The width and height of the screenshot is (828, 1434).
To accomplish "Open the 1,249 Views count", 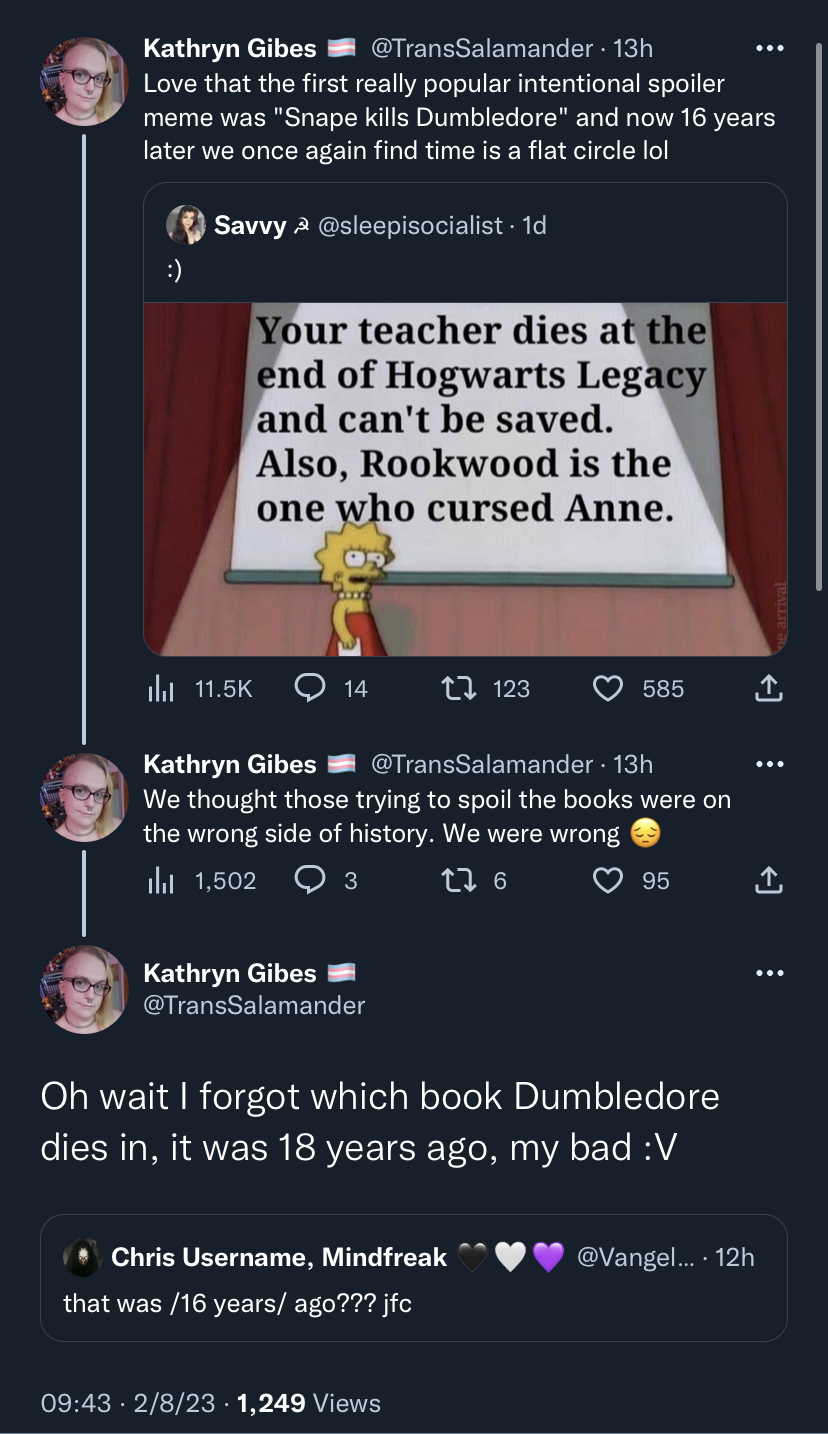I will 311,1403.
